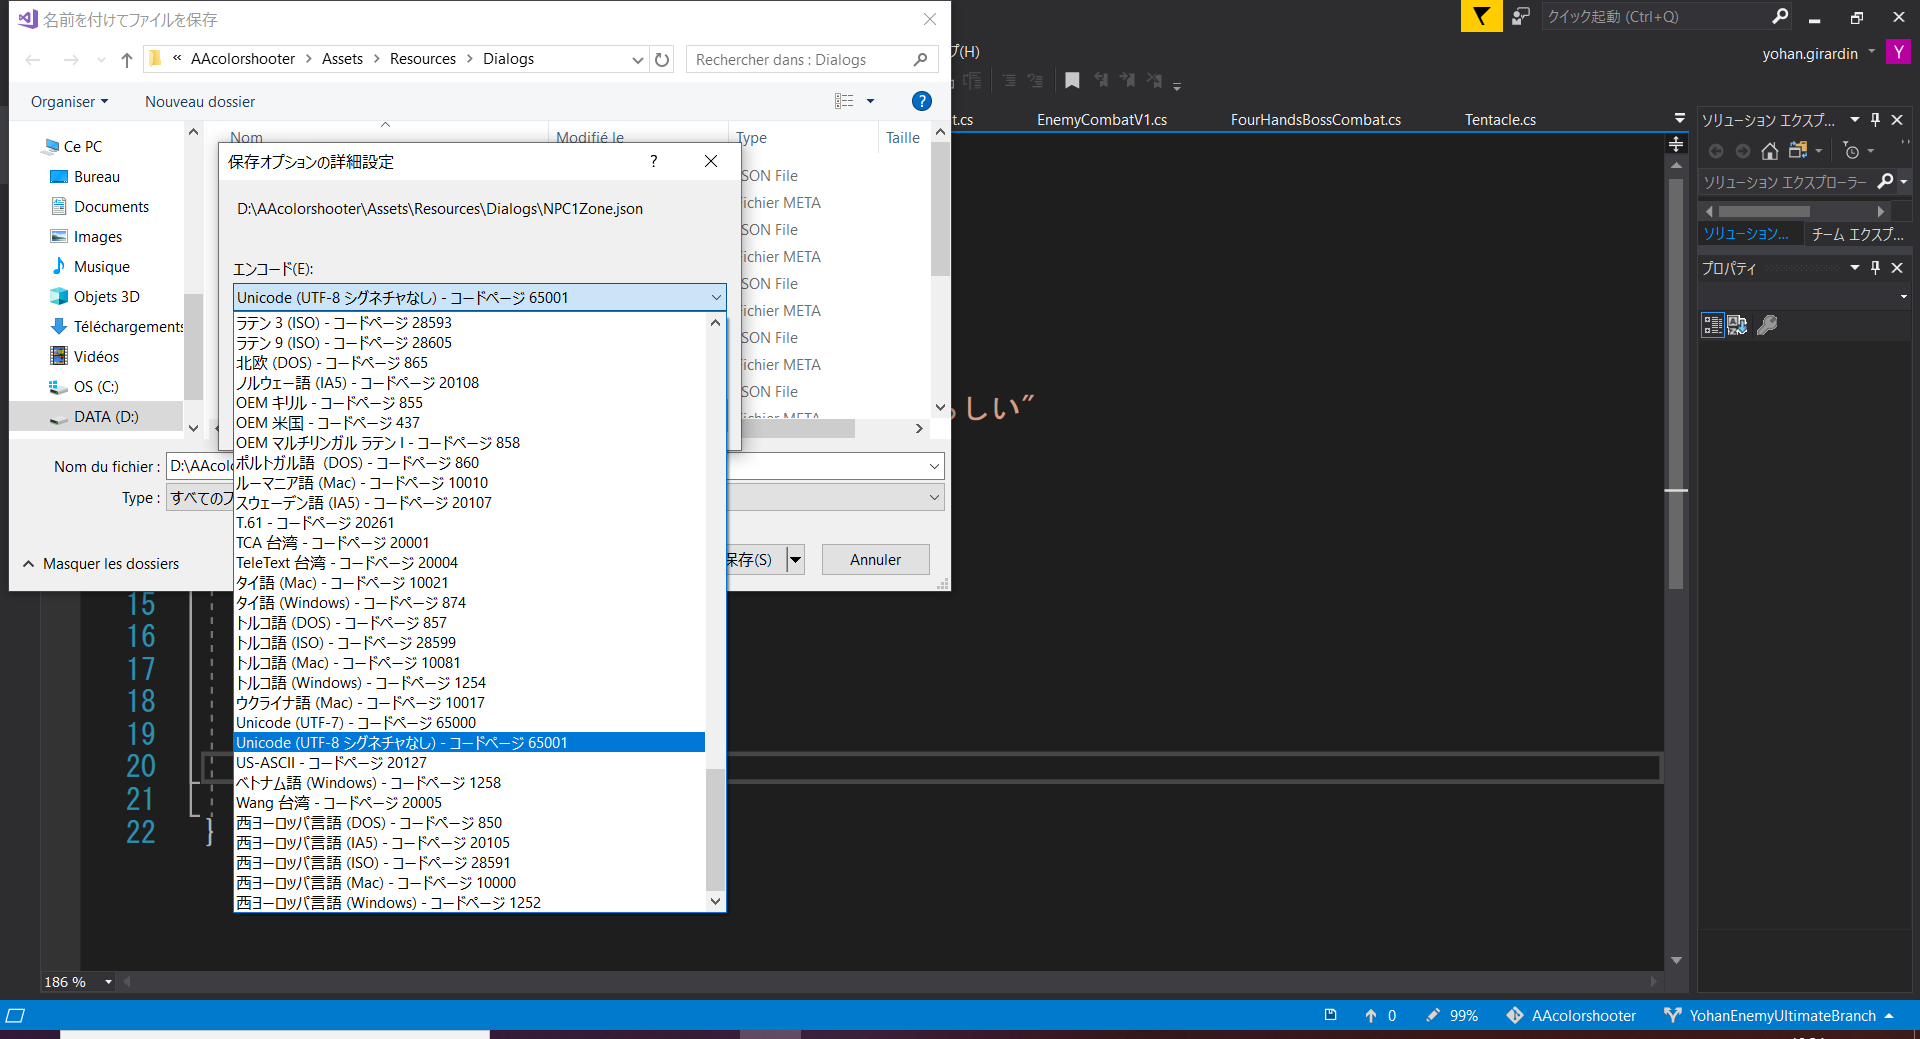Screen dimensions: 1920x1039
Task: Open the zoom level 186 % dropdown
Action: [x=108, y=982]
